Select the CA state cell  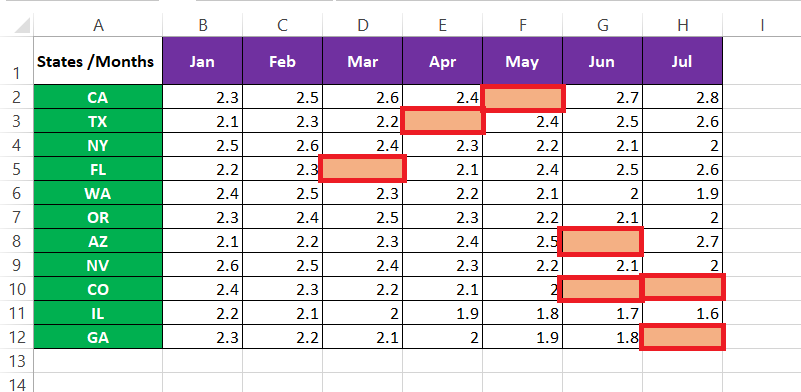tap(98, 97)
